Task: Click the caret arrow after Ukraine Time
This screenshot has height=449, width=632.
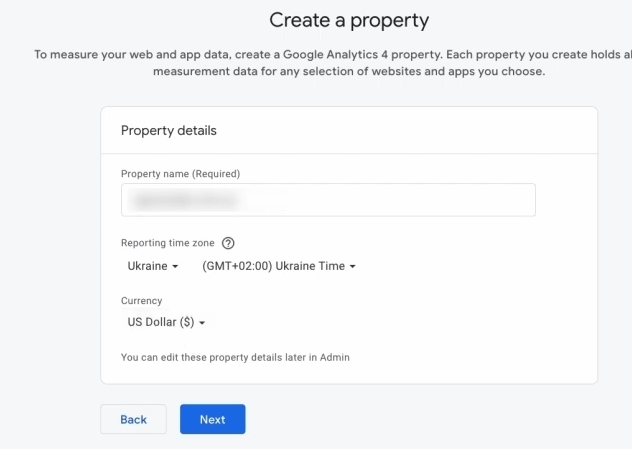Action: 353,267
